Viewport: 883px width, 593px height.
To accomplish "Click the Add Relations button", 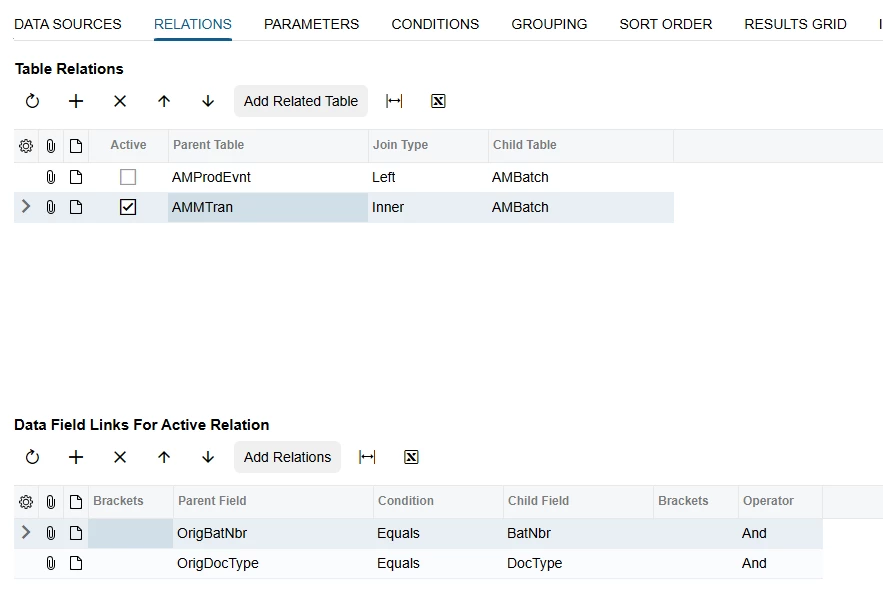I will pyautogui.click(x=287, y=457).
